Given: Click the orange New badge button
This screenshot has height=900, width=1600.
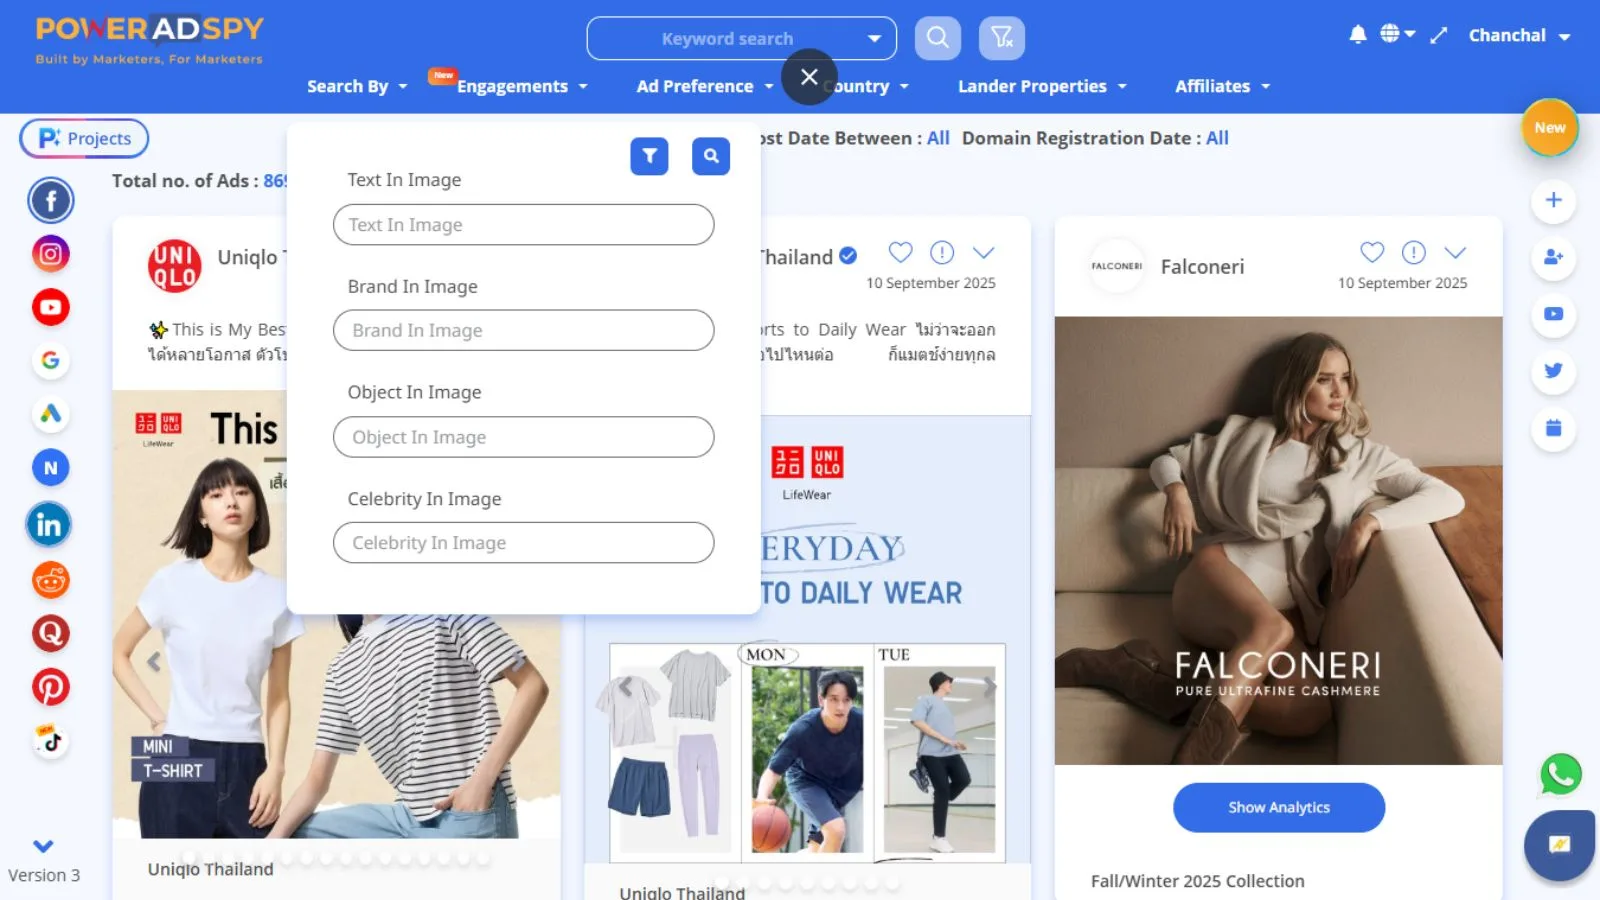Looking at the screenshot, I should click(1550, 128).
